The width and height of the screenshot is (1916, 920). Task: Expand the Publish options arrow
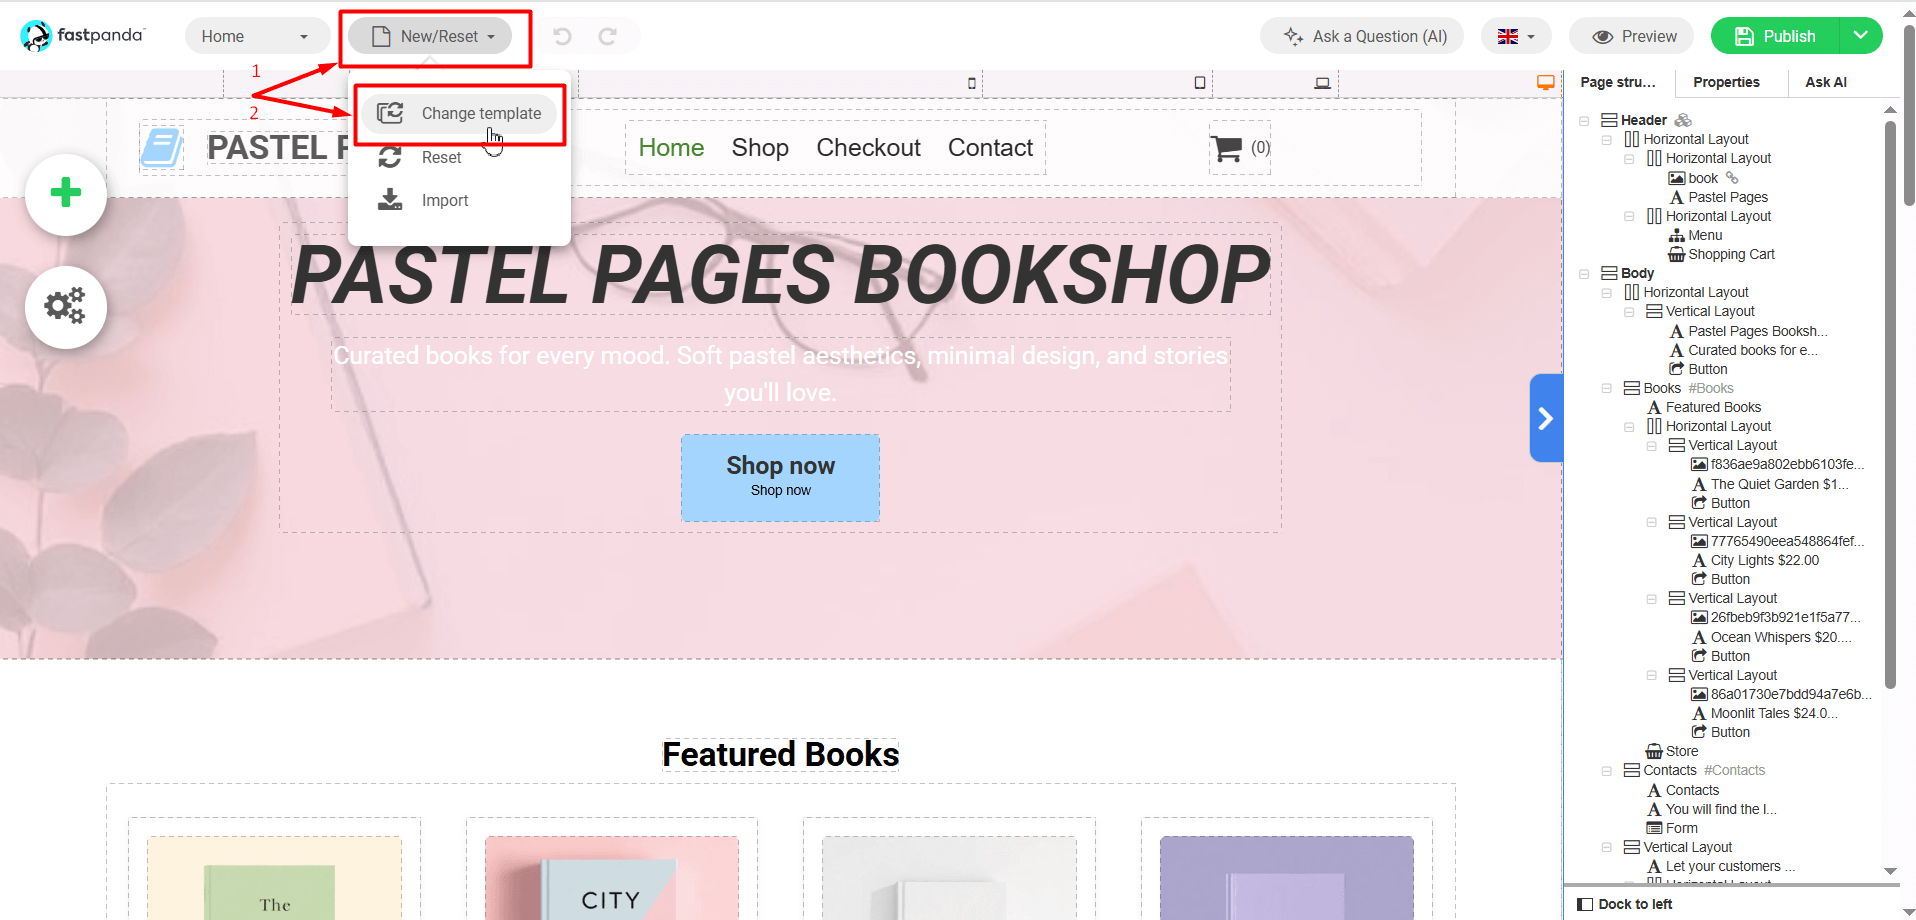(1860, 36)
